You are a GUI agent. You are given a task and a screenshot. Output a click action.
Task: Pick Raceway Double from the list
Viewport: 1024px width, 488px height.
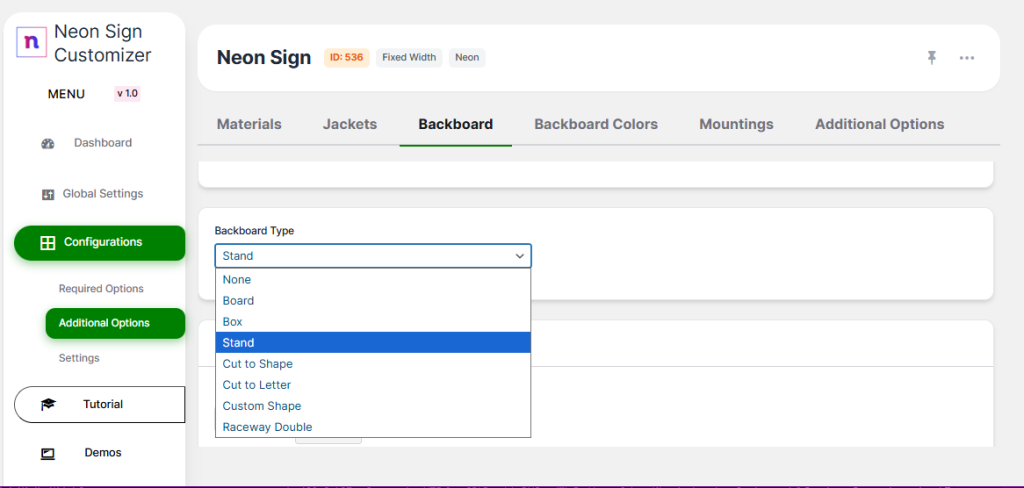[267, 427]
